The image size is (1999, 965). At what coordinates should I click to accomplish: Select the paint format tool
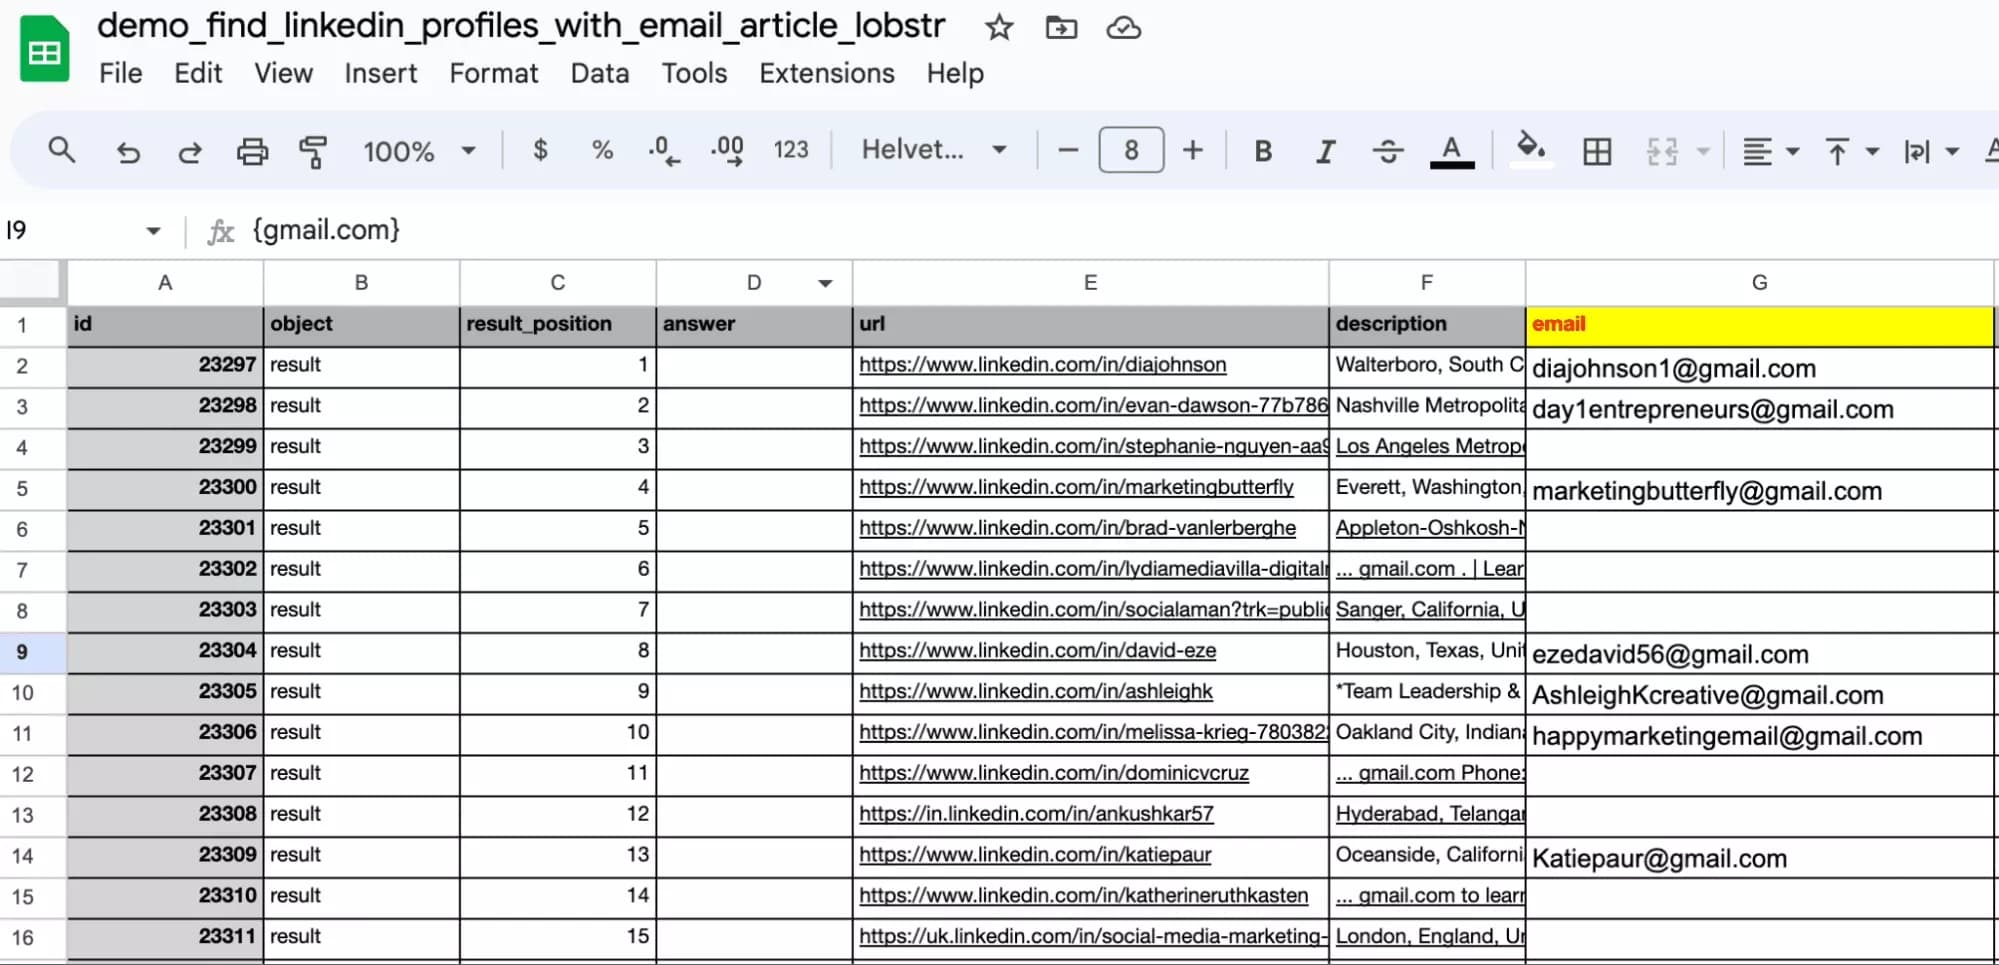pyautogui.click(x=312, y=150)
